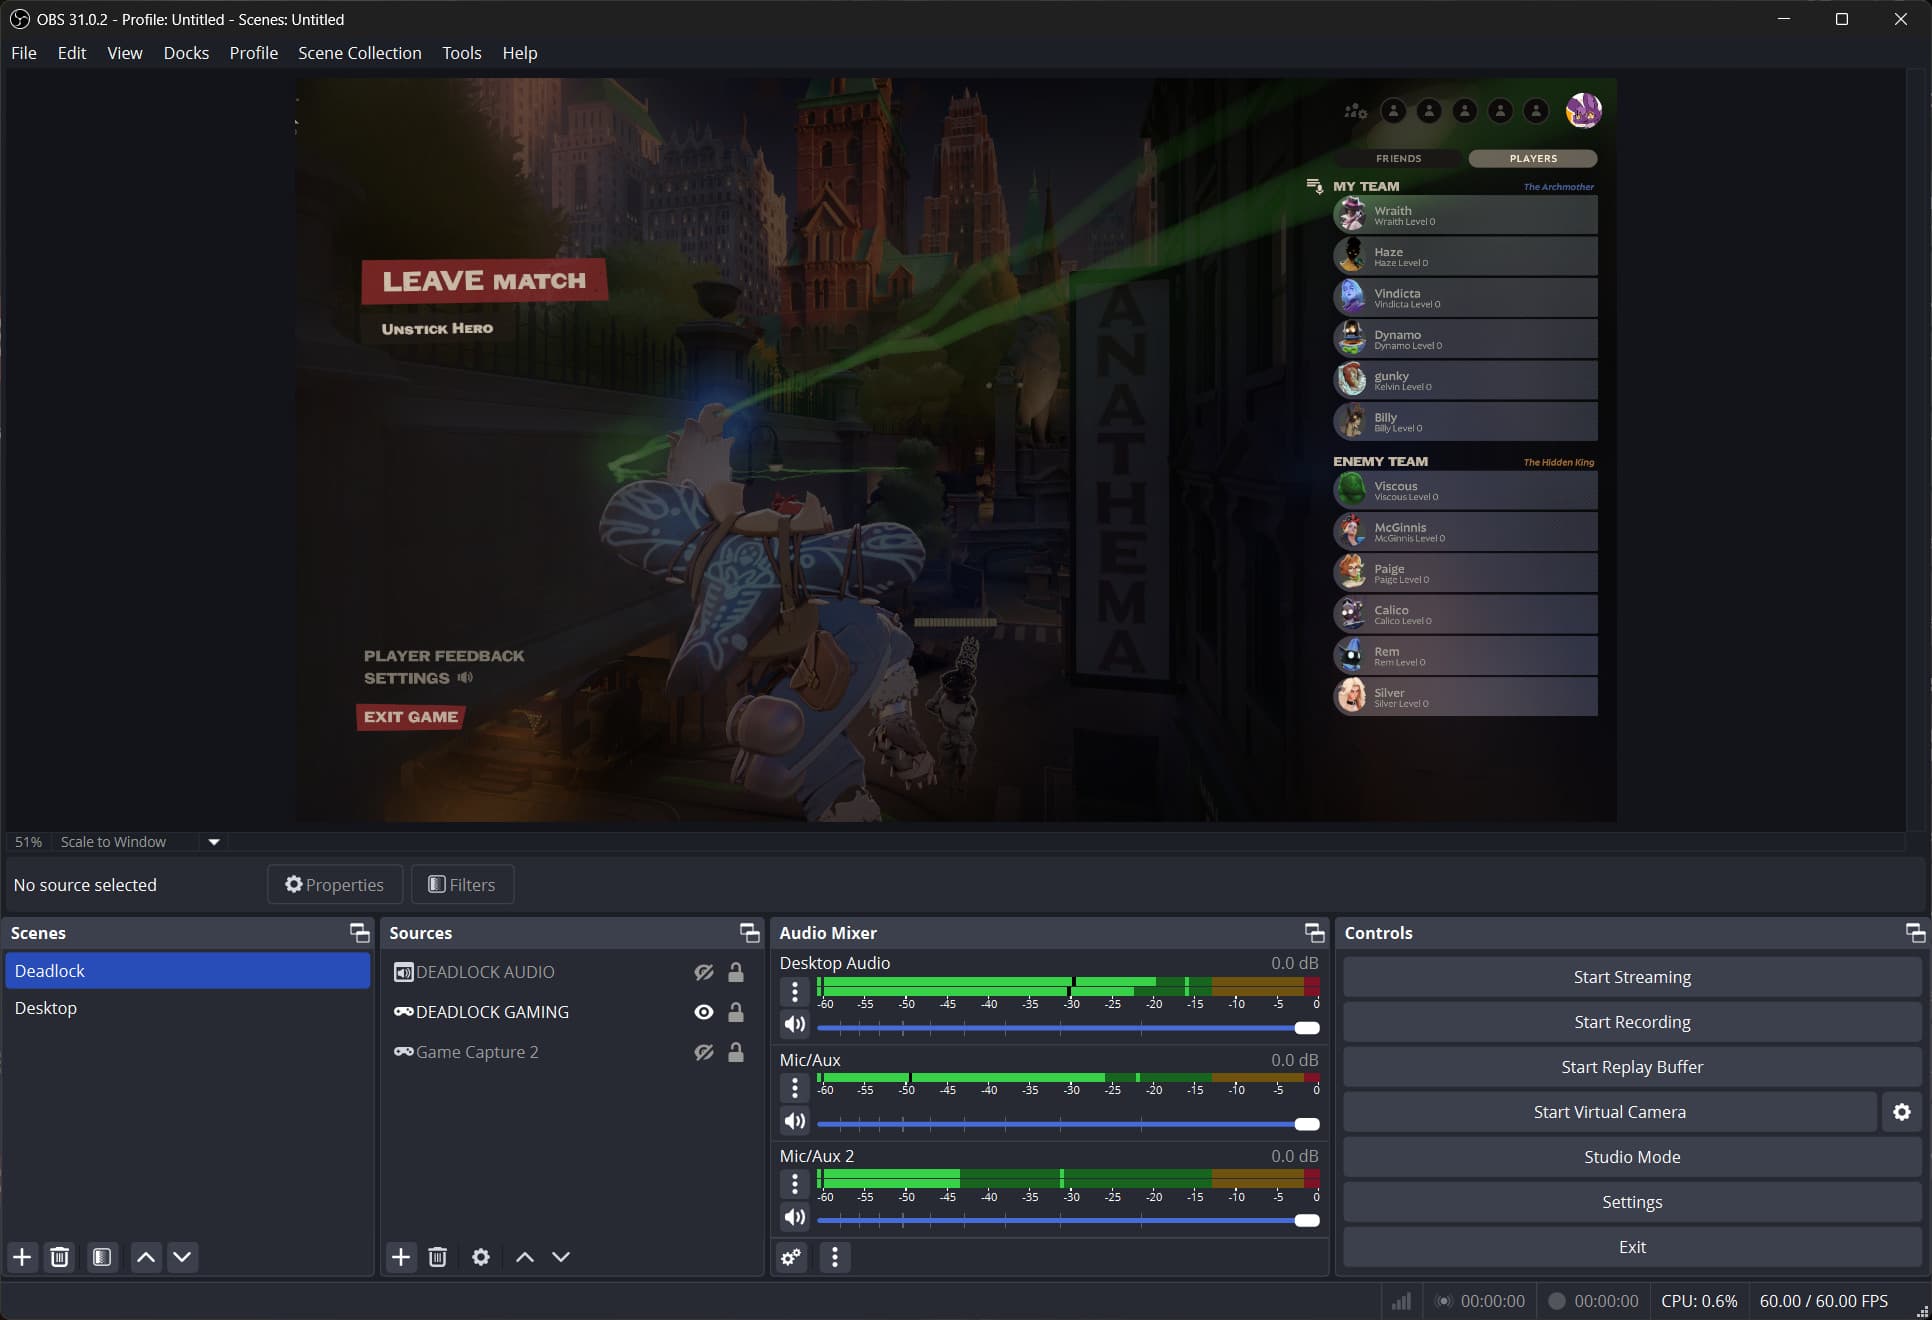Pop out the Audio Mixer dock
Image resolution: width=1932 pixels, height=1320 pixels.
point(1314,933)
